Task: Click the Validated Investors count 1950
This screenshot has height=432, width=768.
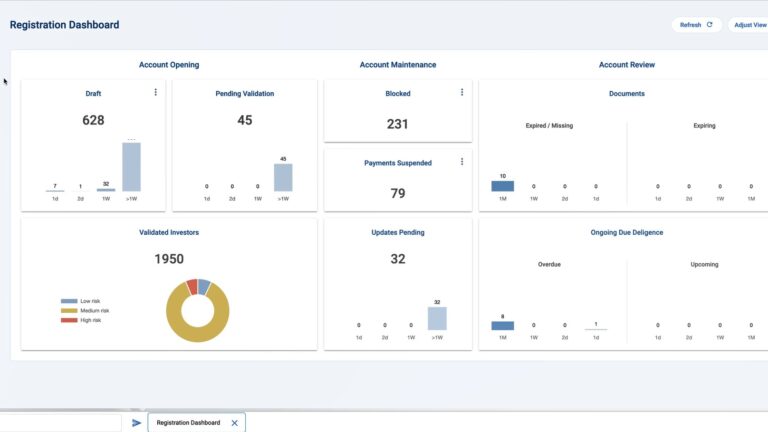Action: coord(169,259)
